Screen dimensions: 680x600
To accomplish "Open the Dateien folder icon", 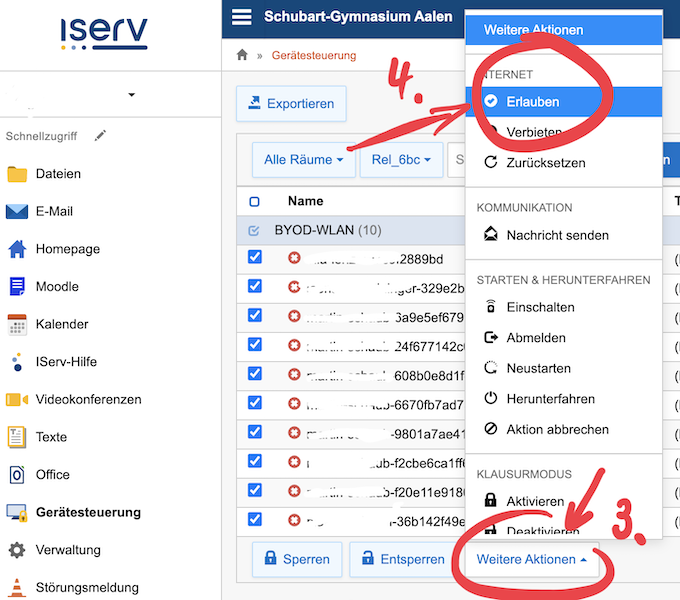I will pyautogui.click(x=17, y=174).
